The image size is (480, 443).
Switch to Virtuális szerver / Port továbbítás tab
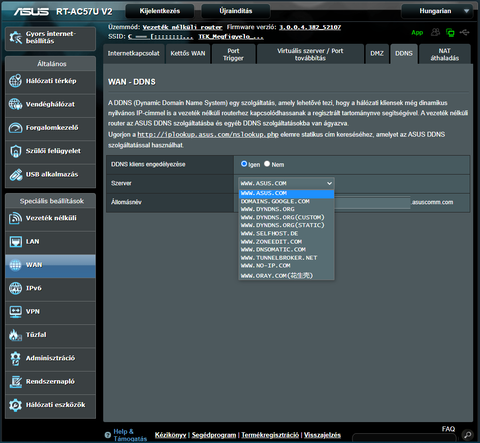click(x=310, y=54)
